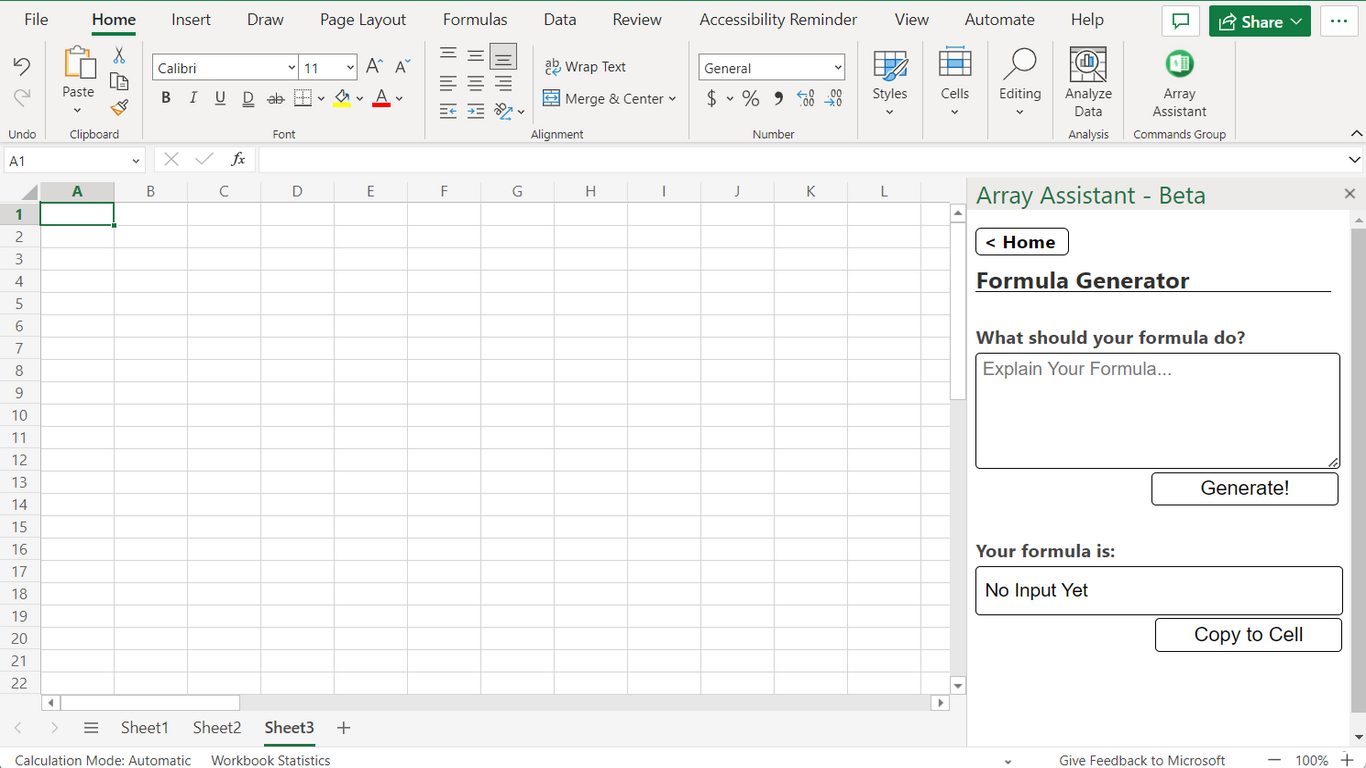
Task: Expand Merge & Center dropdown arrow
Action: 672,98
